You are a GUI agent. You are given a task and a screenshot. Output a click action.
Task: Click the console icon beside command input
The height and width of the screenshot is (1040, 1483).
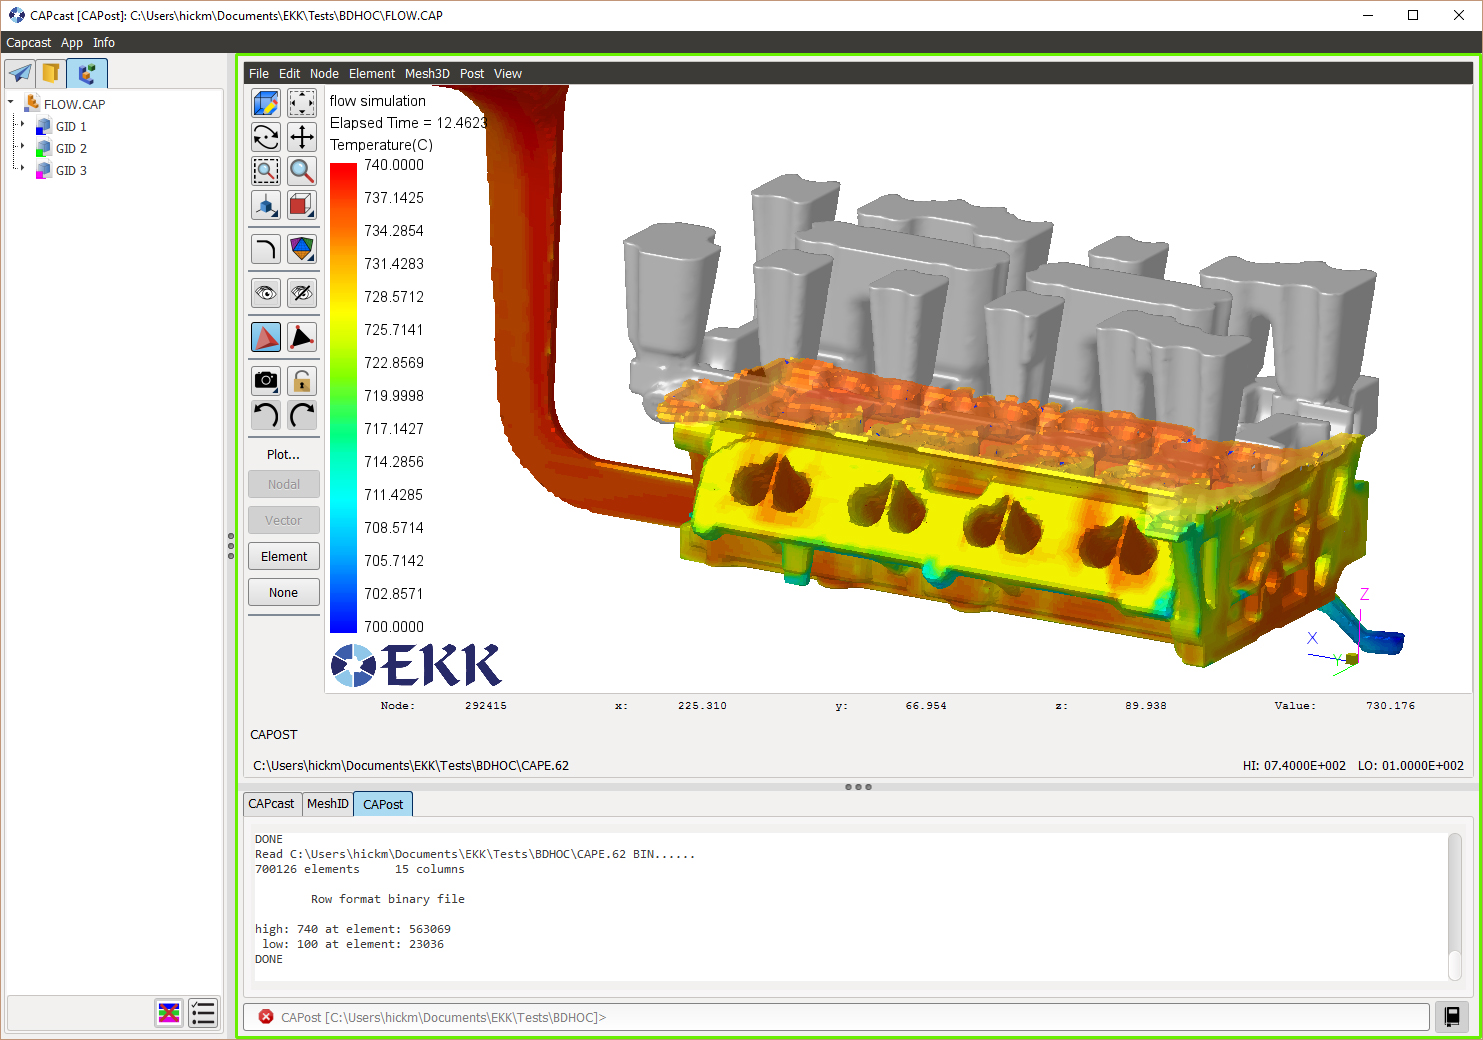point(1452,1017)
